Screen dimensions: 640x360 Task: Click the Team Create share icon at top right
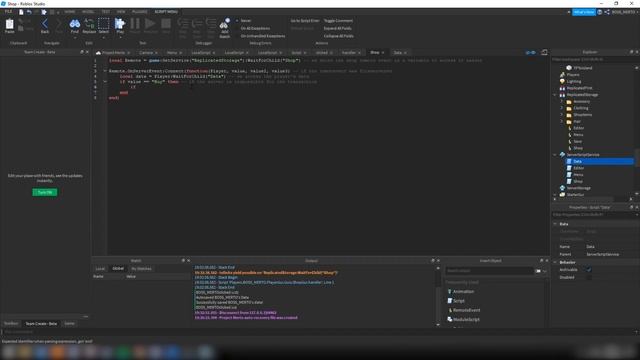pyautogui.click(x=607, y=12)
